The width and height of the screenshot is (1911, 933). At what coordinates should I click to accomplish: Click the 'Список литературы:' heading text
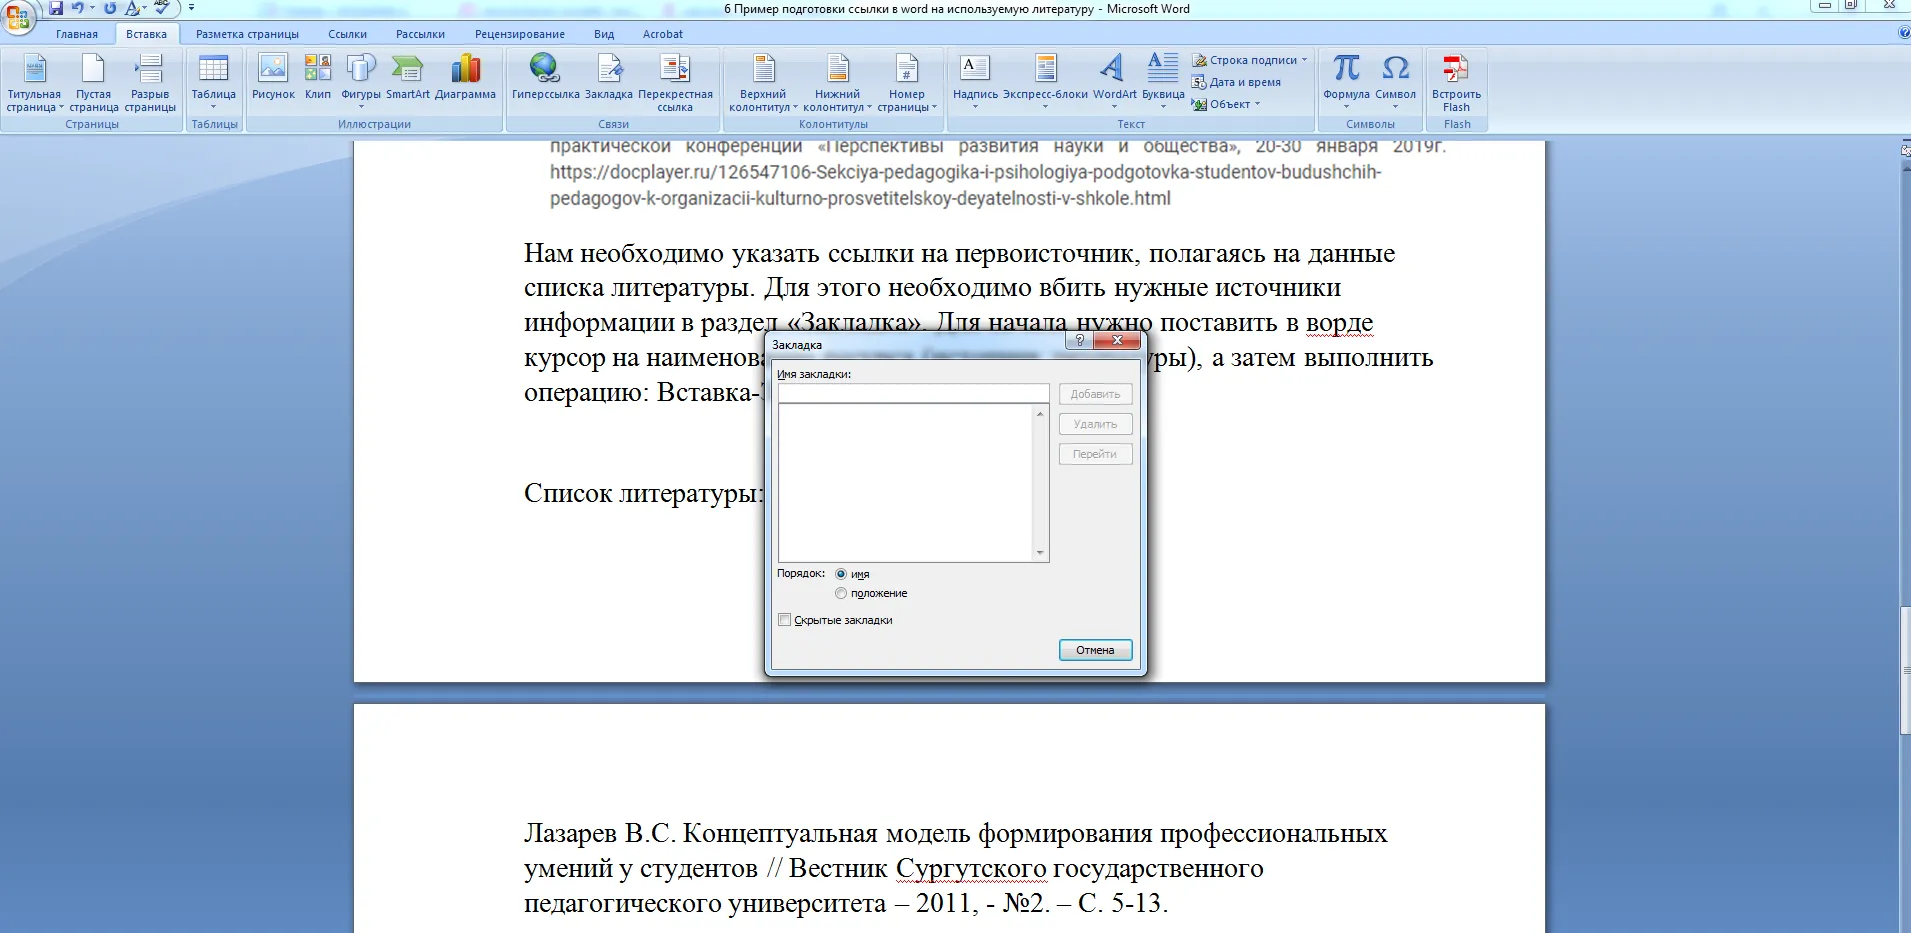coord(644,494)
